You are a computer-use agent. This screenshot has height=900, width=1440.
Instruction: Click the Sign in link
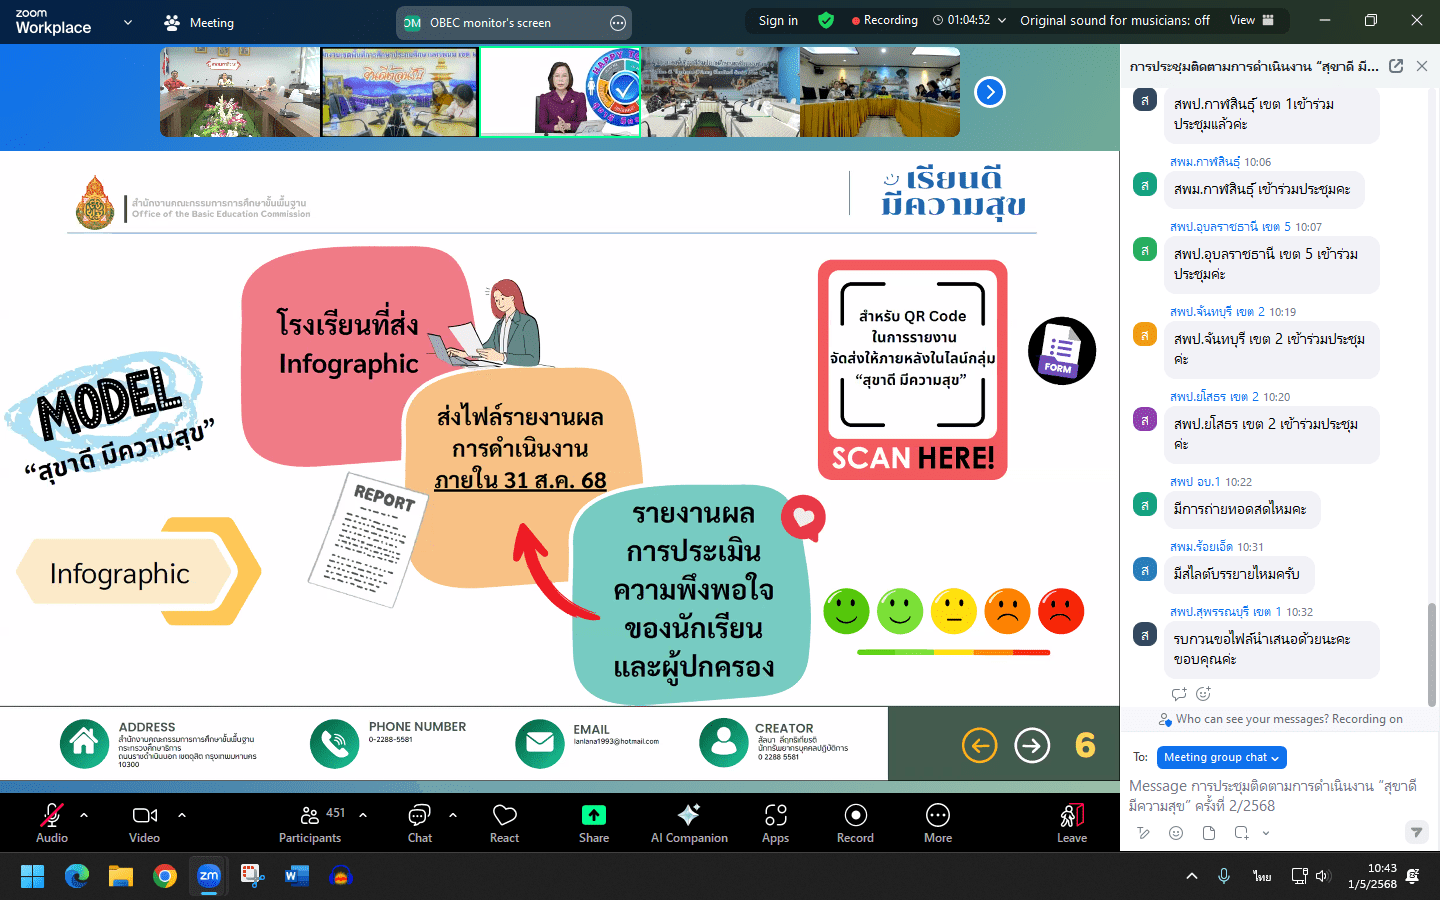(778, 20)
